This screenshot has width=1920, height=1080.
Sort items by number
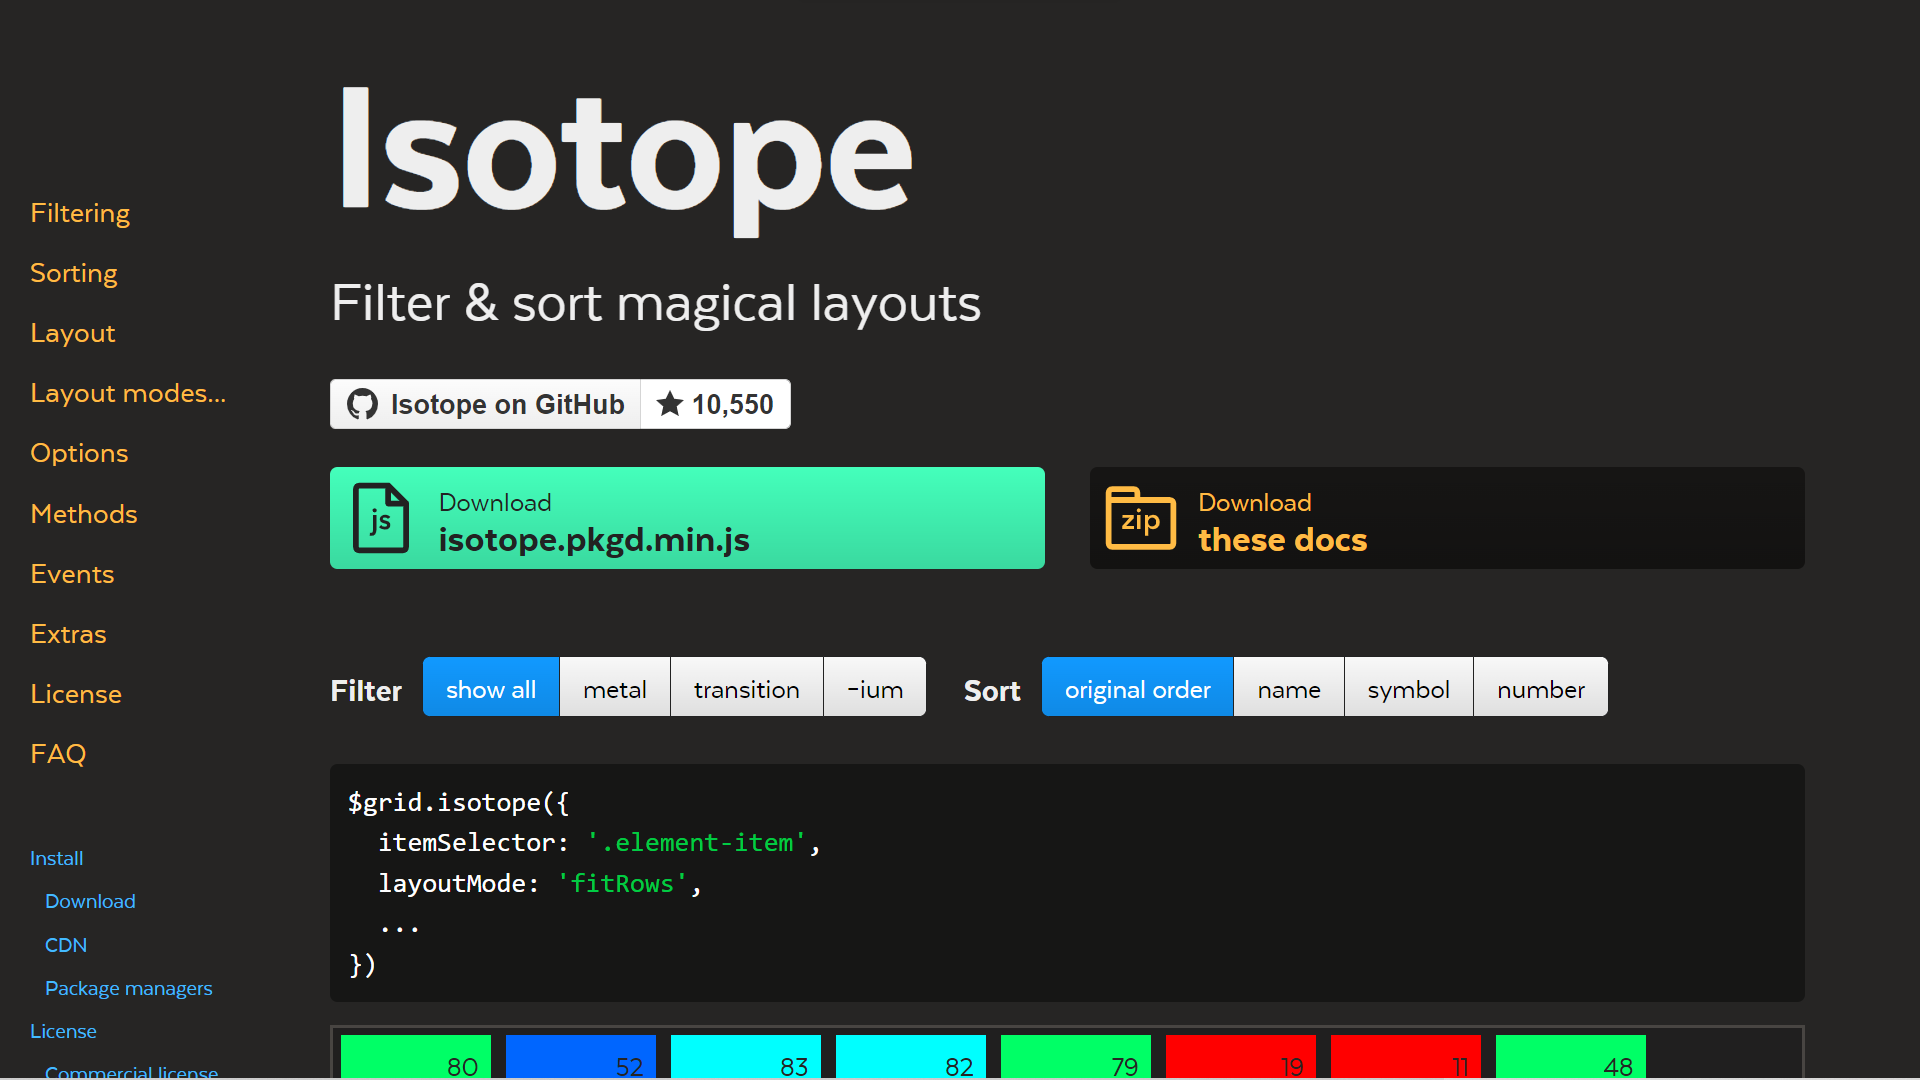(x=1540, y=689)
